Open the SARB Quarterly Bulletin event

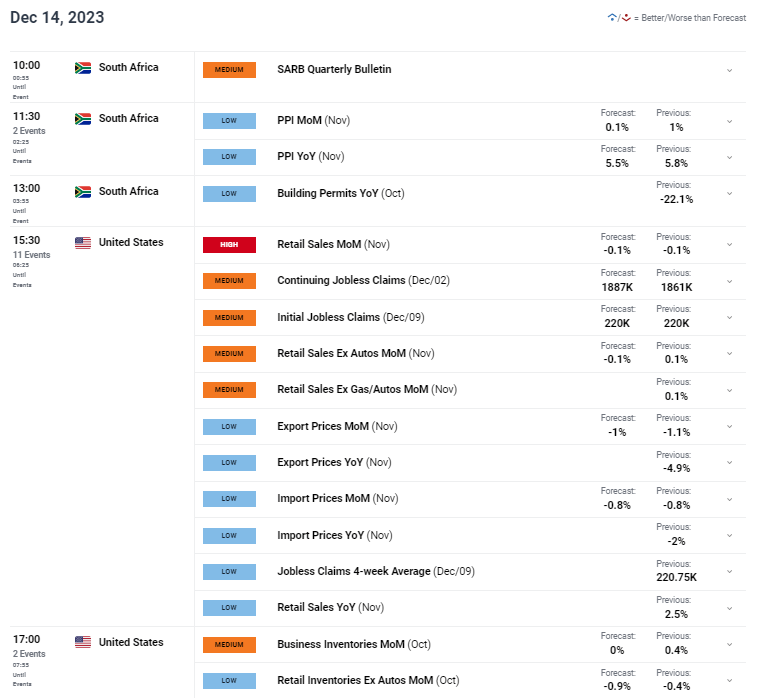(x=334, y=70)
